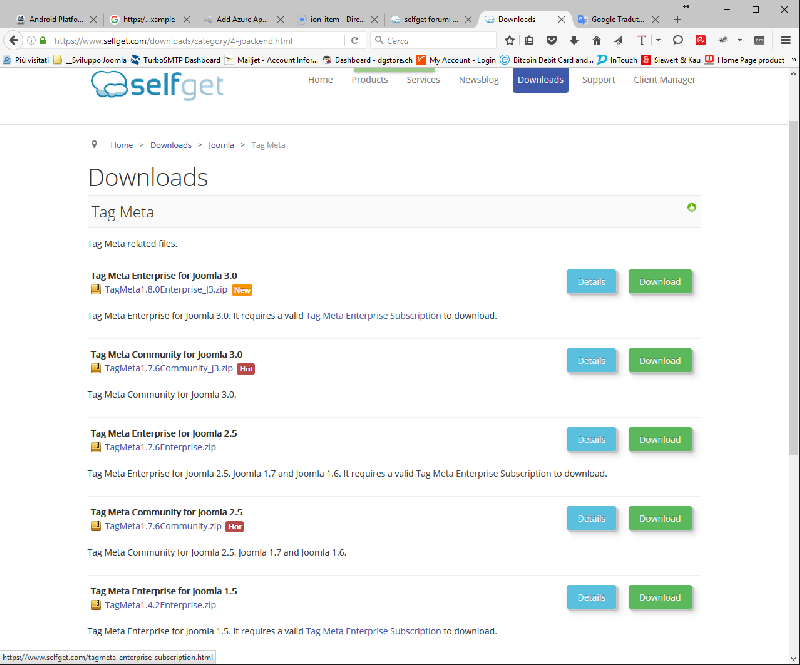The image size is (800, 665).
Task: Click the Downloads breadcrumb link
Action: [170, 145]
